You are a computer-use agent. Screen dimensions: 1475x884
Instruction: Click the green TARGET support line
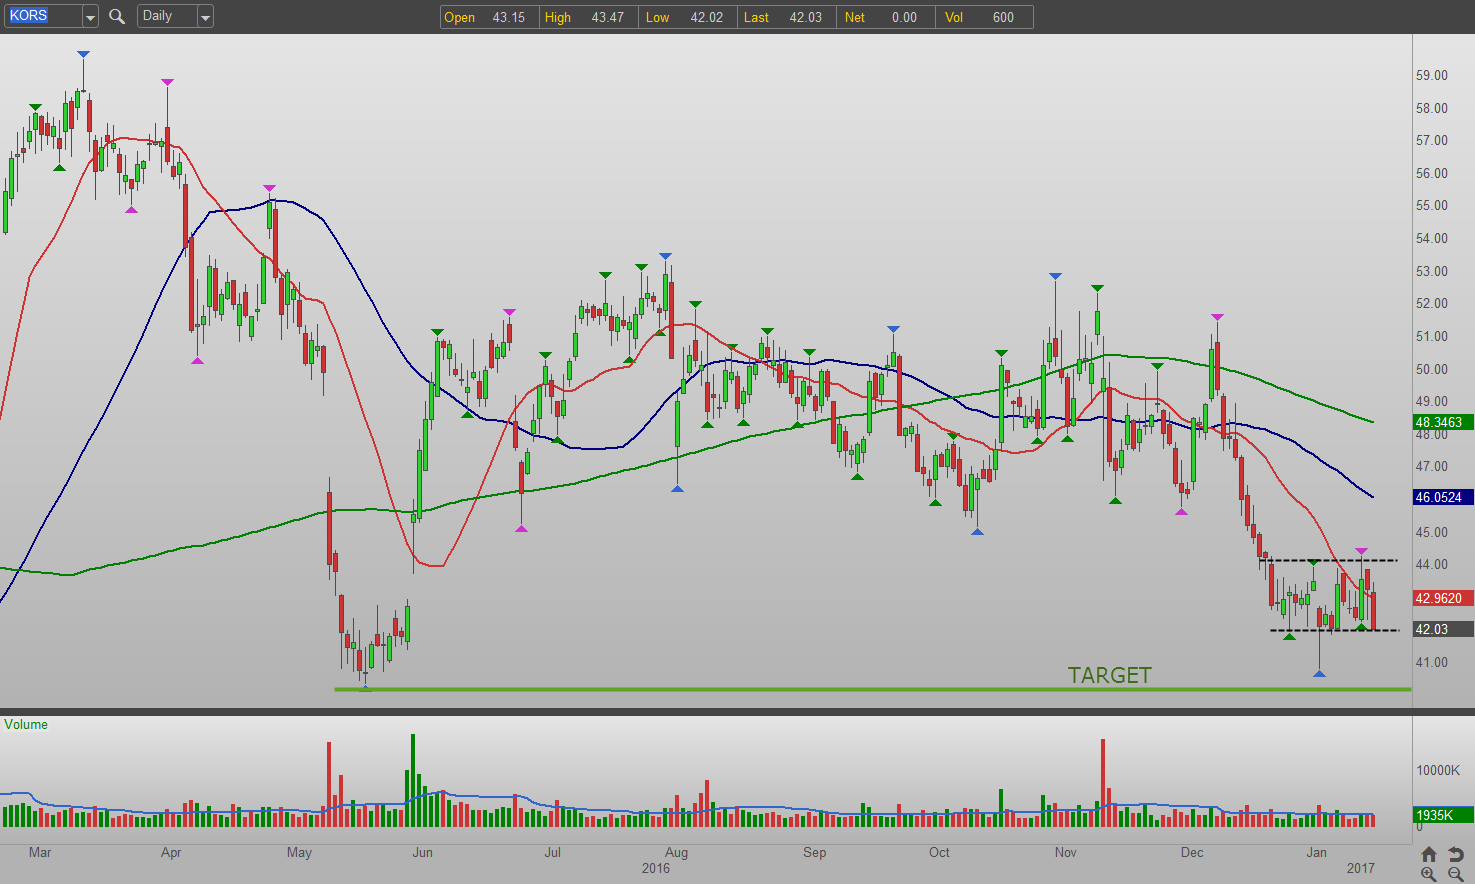tap(700, 689)
